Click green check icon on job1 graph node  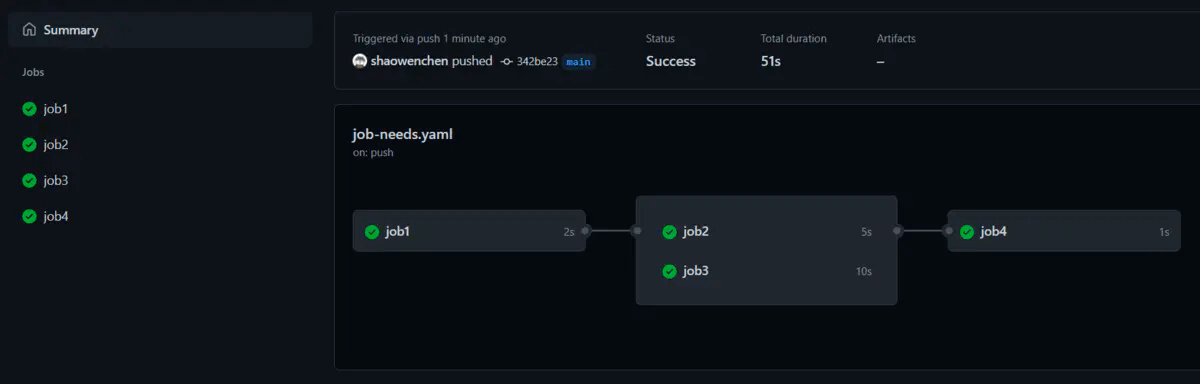point(372,232)
